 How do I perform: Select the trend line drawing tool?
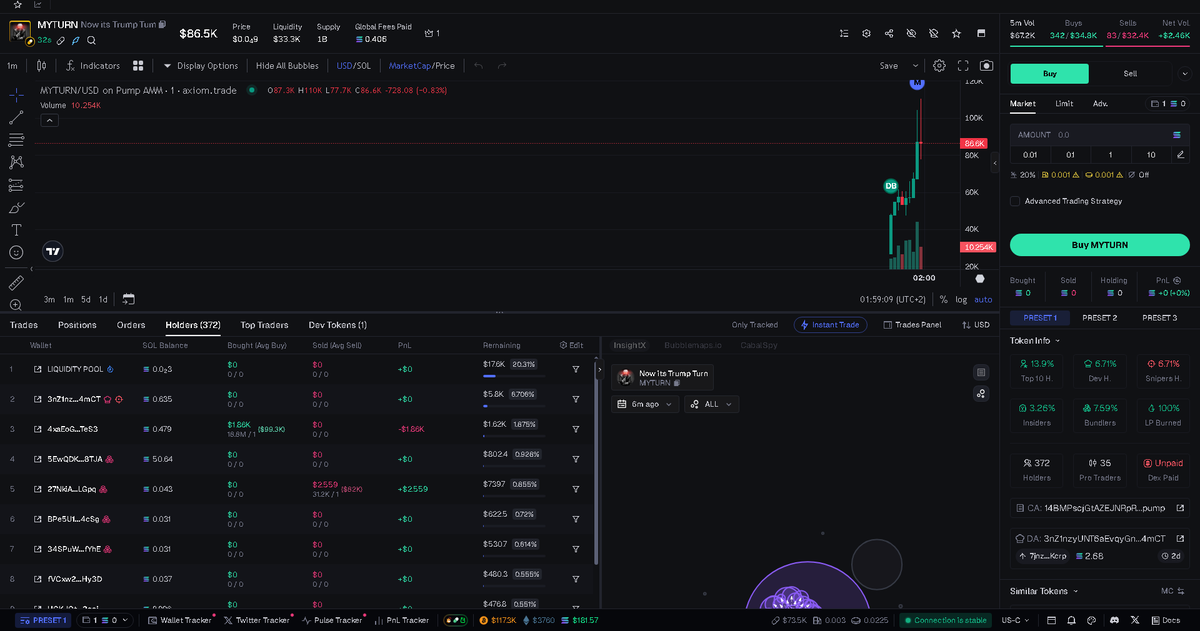point(17,117)
